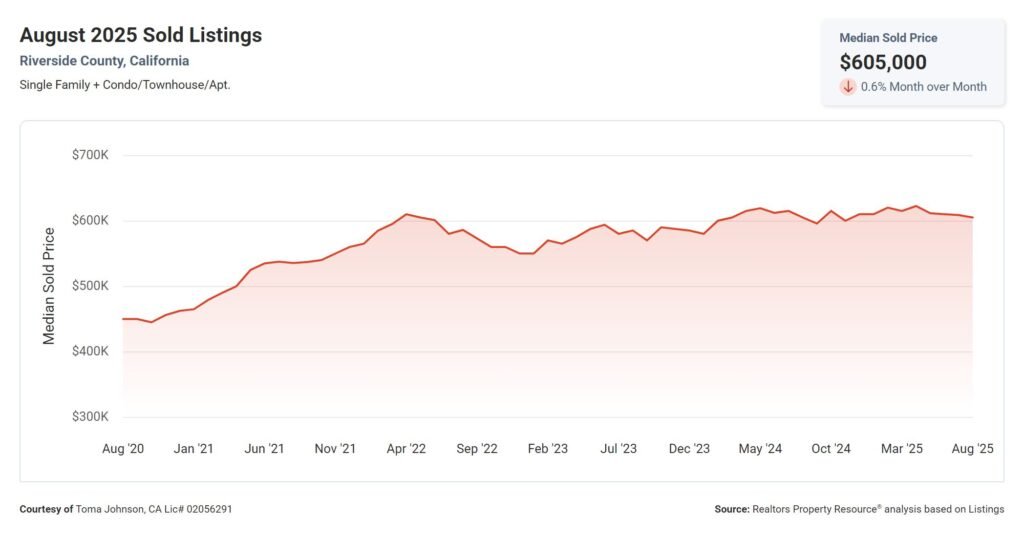Click the $605,000 median price value
Viewport: 1024px width, 537px height.
[x=883, y=62]
